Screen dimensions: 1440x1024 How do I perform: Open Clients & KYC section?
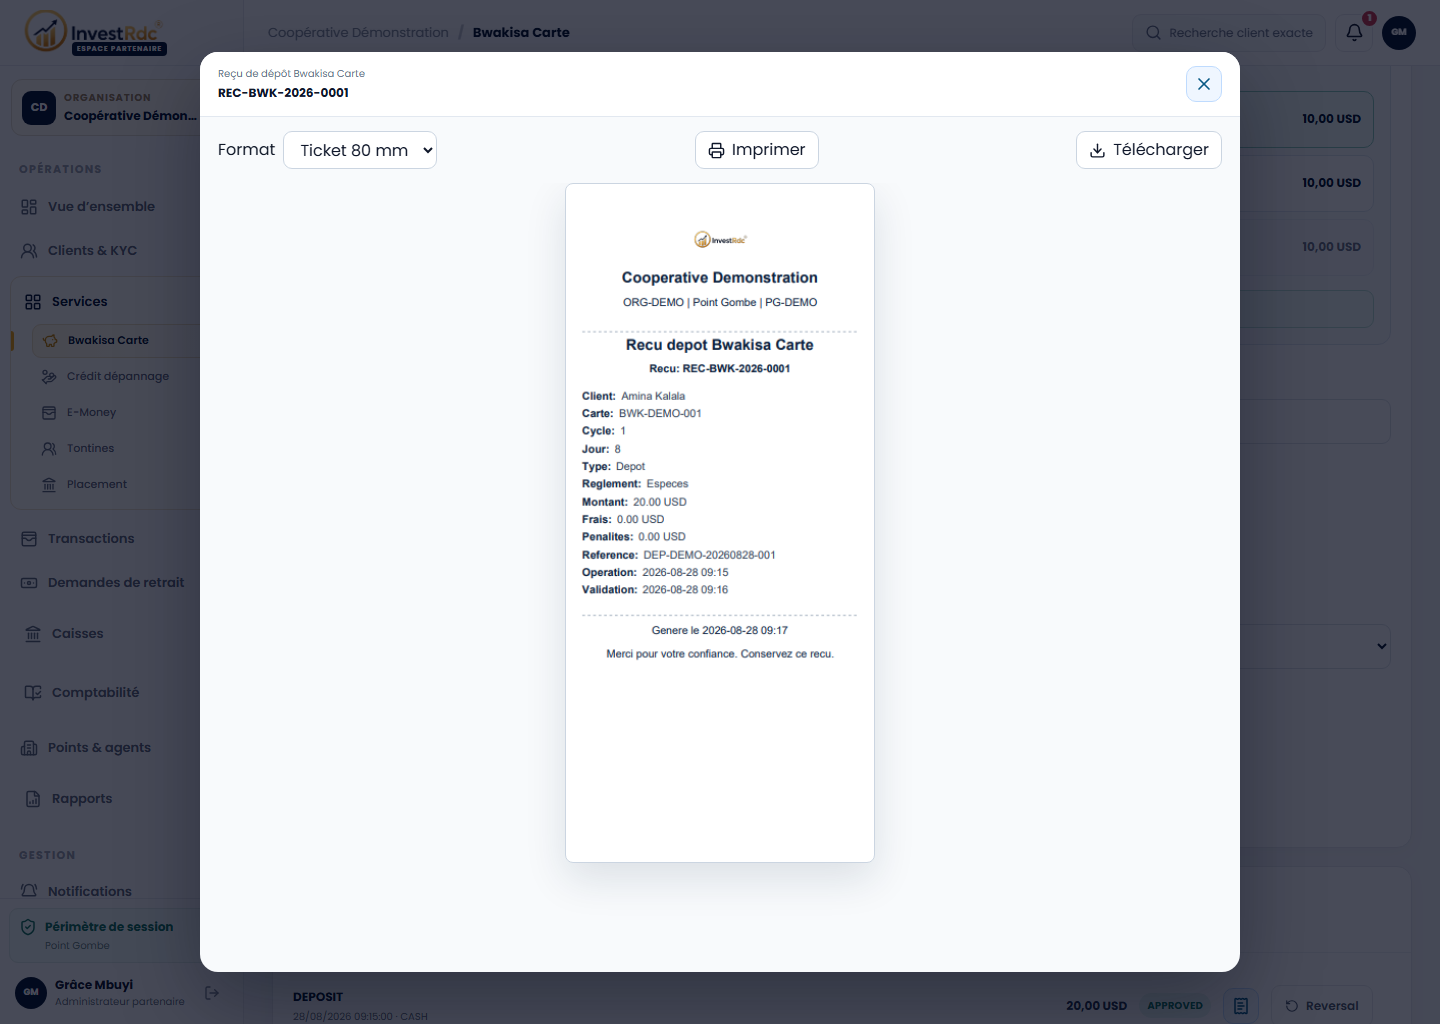[92, 250]
